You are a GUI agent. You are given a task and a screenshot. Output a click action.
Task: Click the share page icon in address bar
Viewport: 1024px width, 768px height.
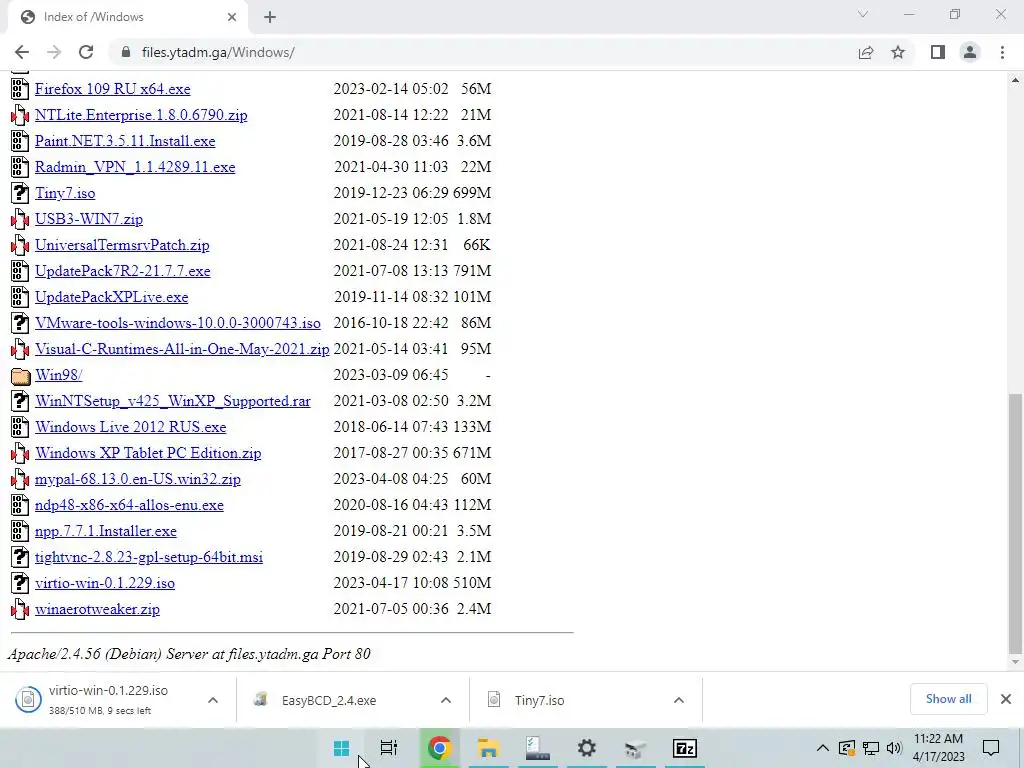click(x=866, y=52)
